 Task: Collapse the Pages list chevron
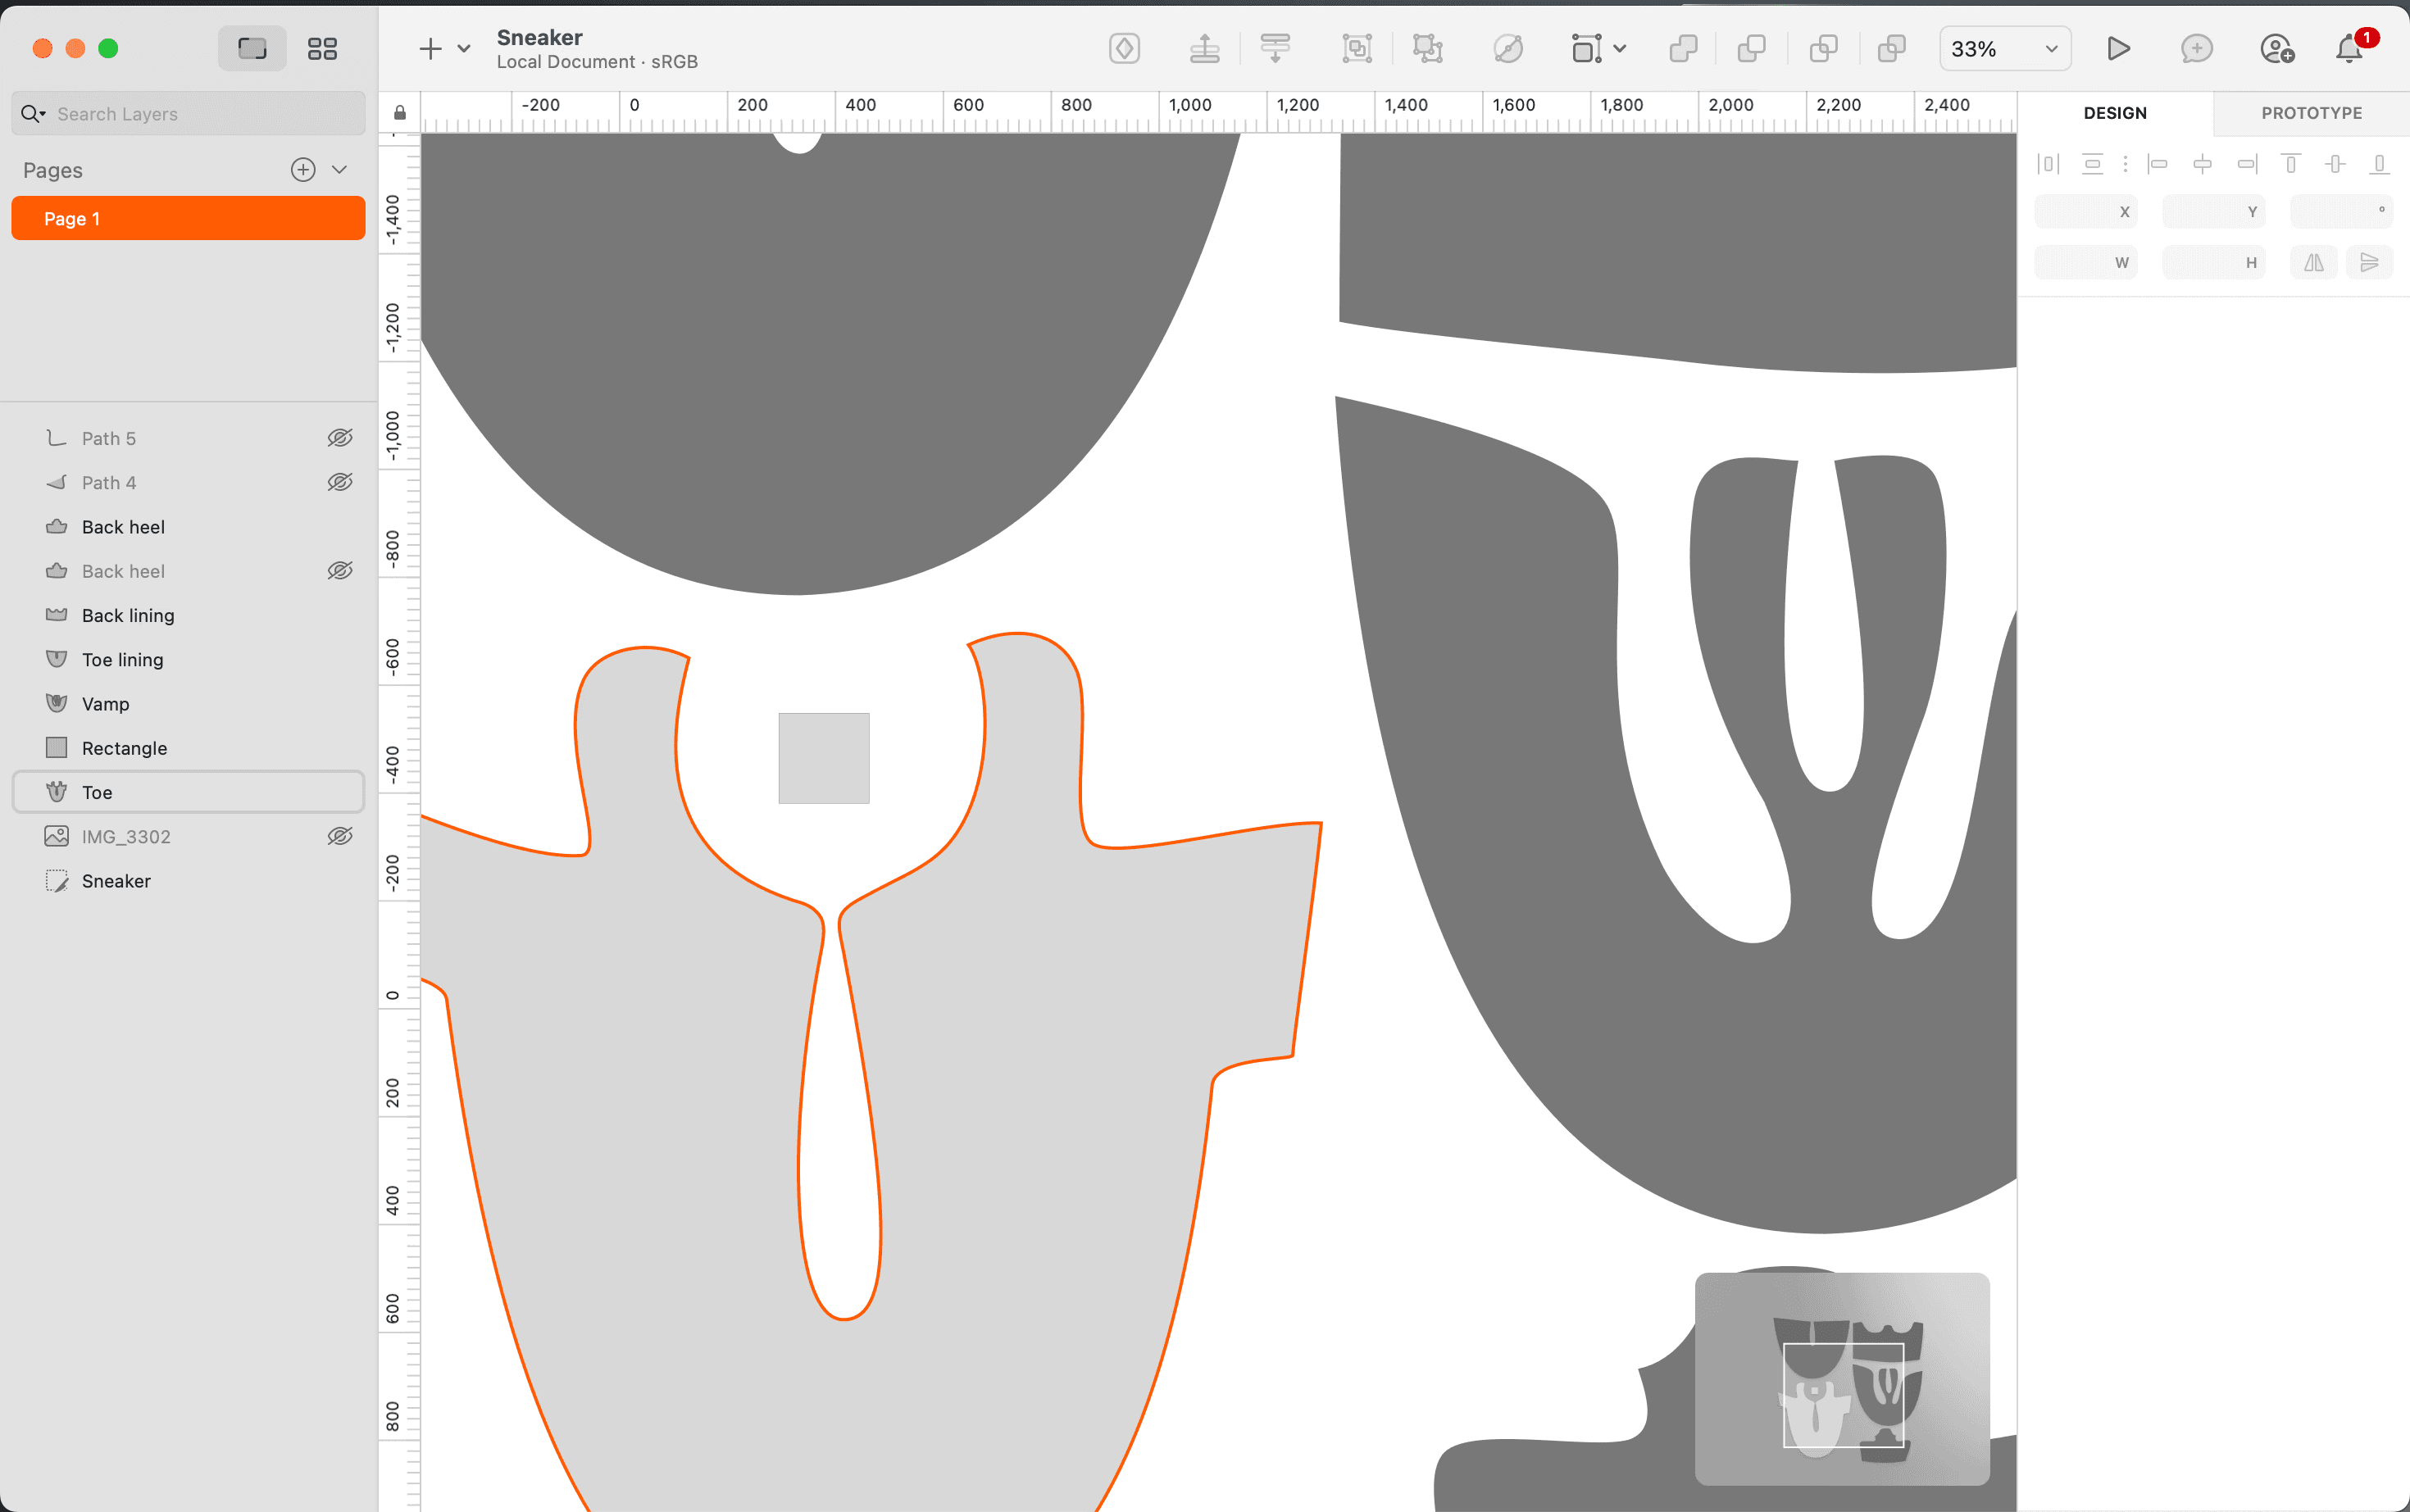coord(339,170)
